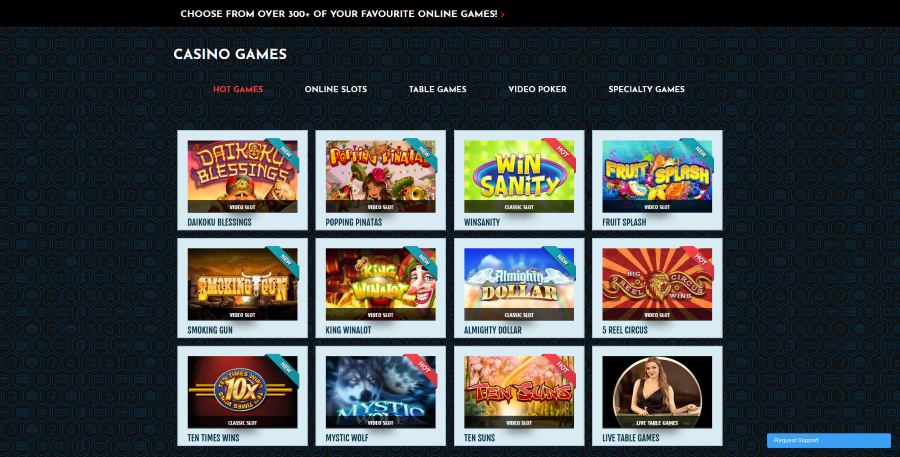Screen dimensions: 900x457
Task: Switch to the Online Slots tab
Action: tap(336, 89)
